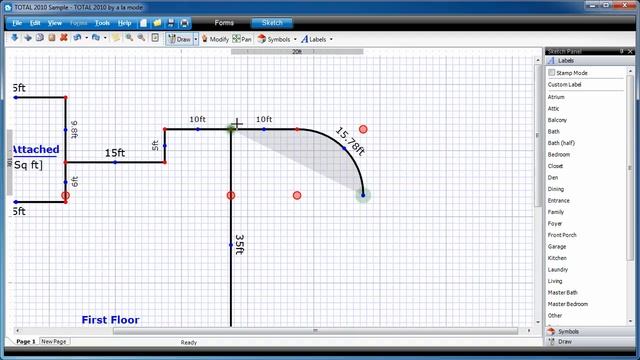The image size is (640, 360).
Task: Click the blue down-arrow toolbar icon
Action: pyautogui.click(x=15, y=38)
